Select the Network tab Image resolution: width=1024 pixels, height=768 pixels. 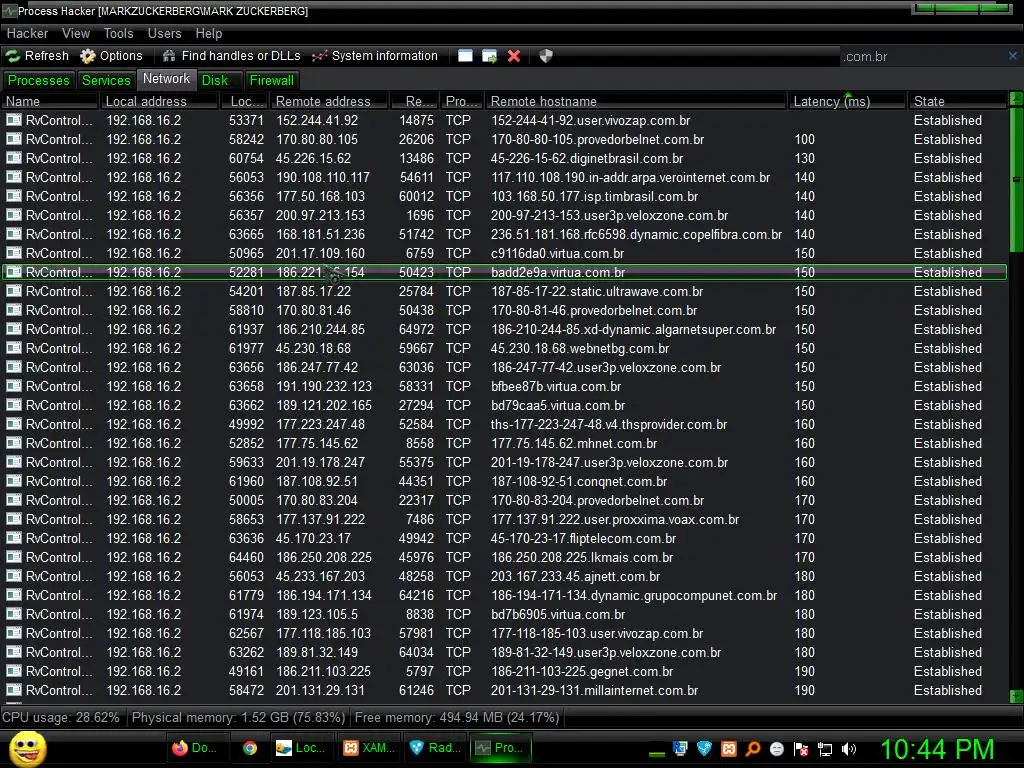[167, 79]
